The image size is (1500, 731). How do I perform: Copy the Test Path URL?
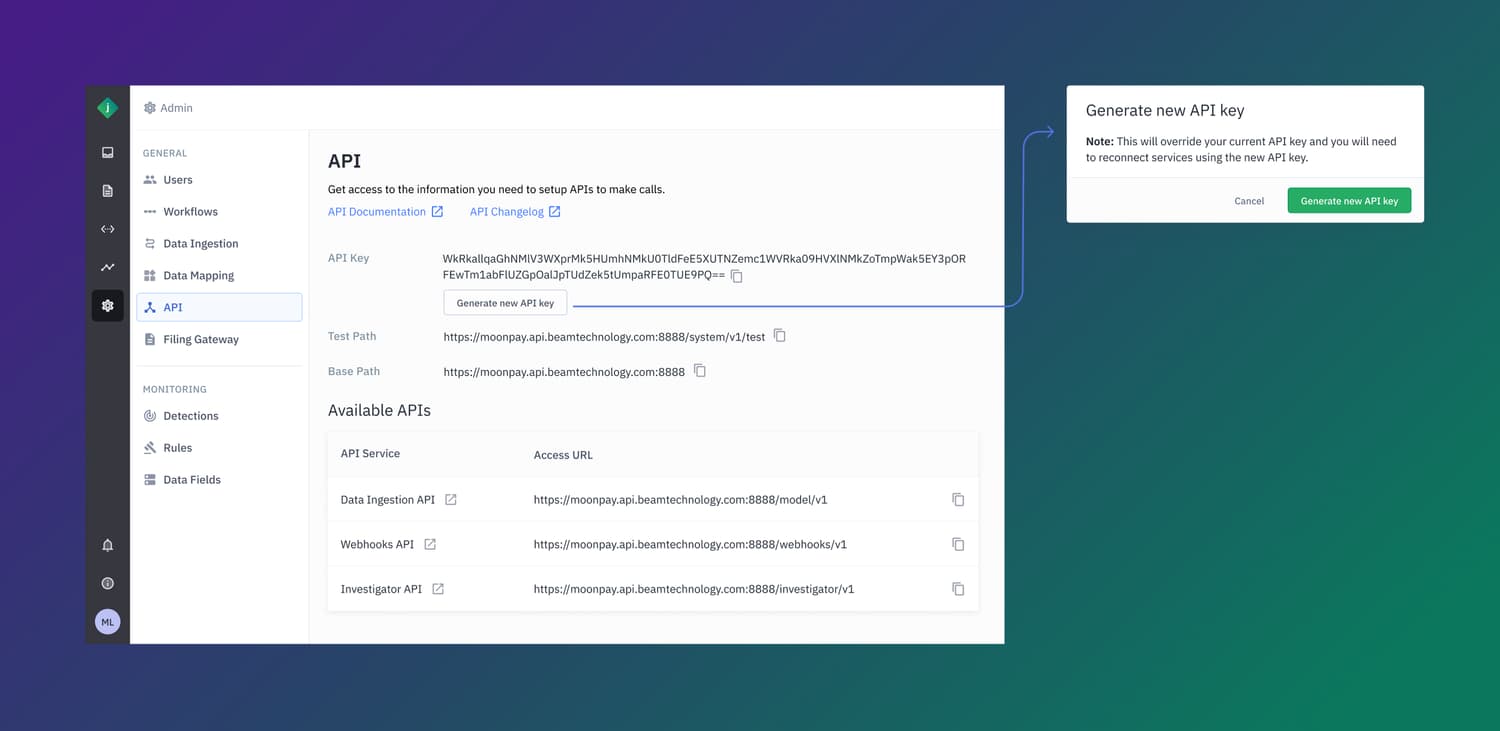[780, 336]
